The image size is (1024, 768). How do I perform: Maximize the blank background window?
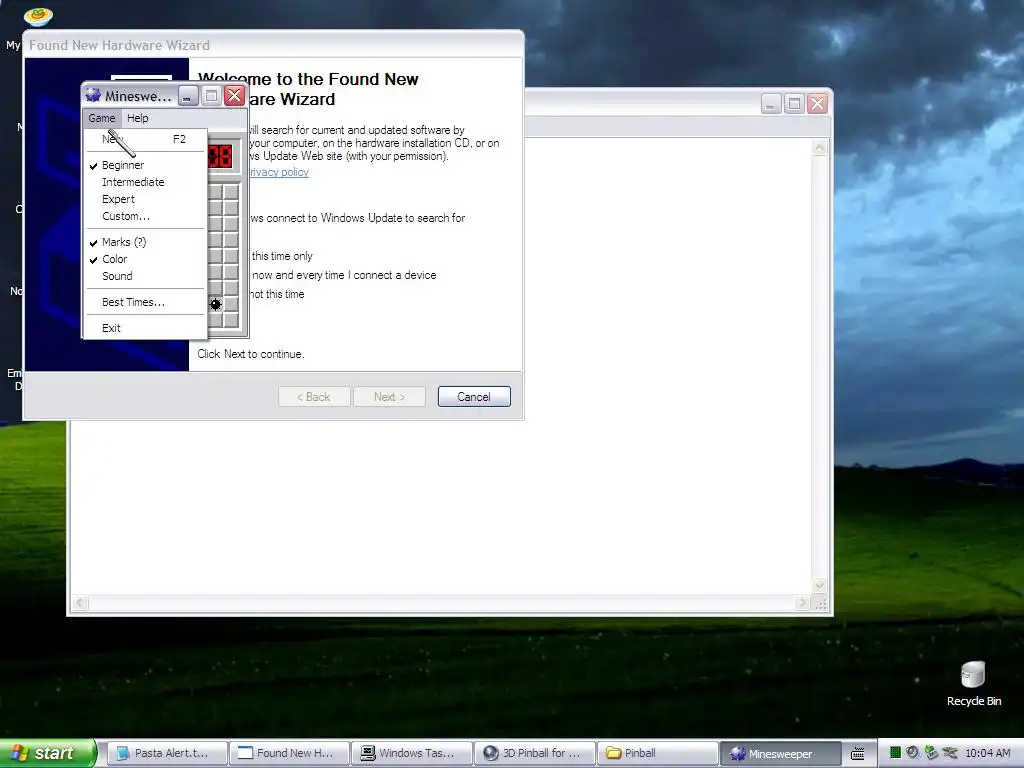(794, 103)
